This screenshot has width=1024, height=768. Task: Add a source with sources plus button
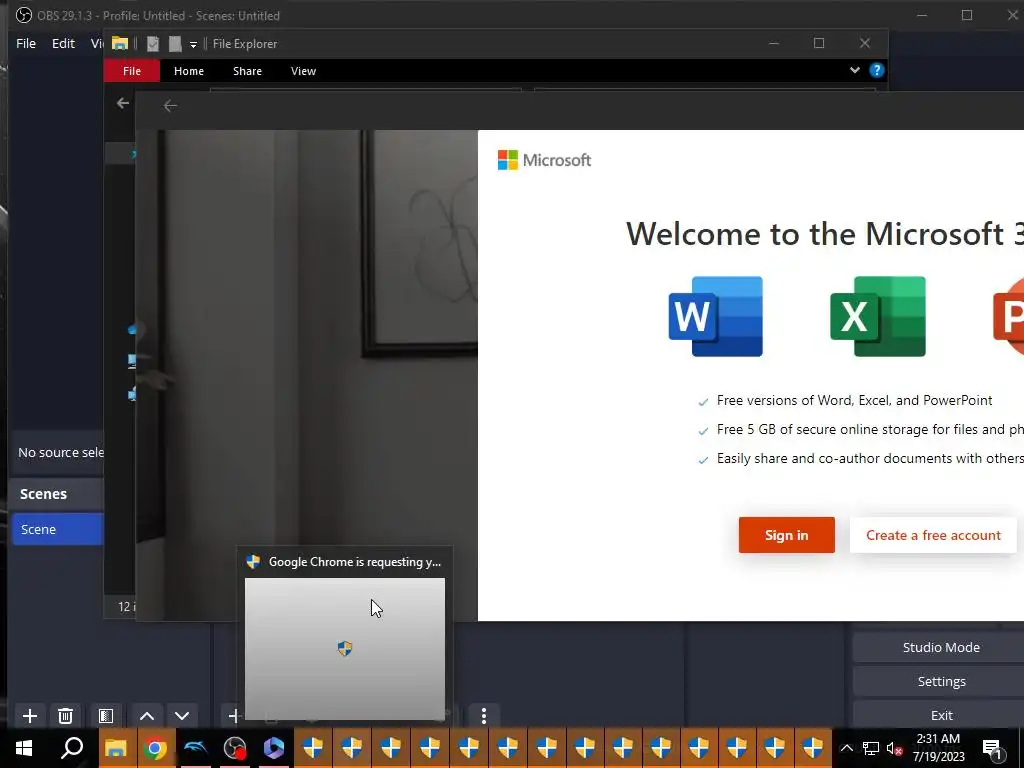[x=233, y=716]
